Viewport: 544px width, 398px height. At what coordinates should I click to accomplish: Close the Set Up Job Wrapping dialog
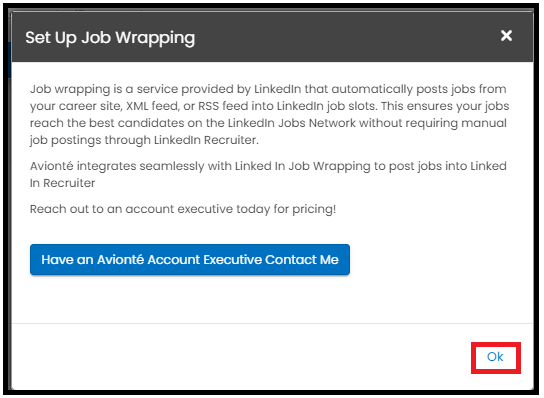click(506, 35)
